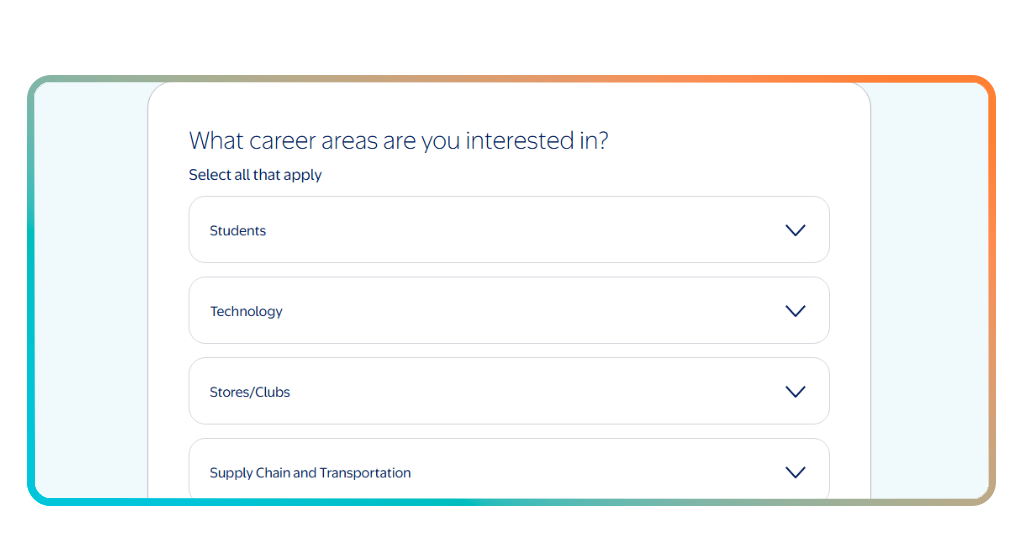Viewport: 1024px width, 536px height.
Task: Expand the Stores/Clubs career area
Action: [509, 391]
